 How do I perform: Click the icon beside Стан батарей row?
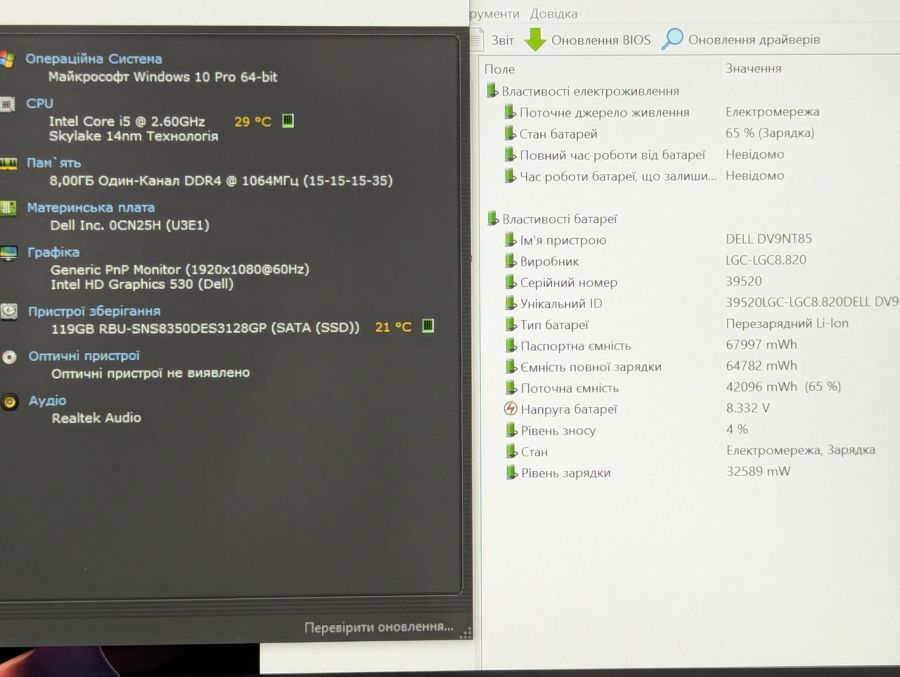tap(510, 133)
